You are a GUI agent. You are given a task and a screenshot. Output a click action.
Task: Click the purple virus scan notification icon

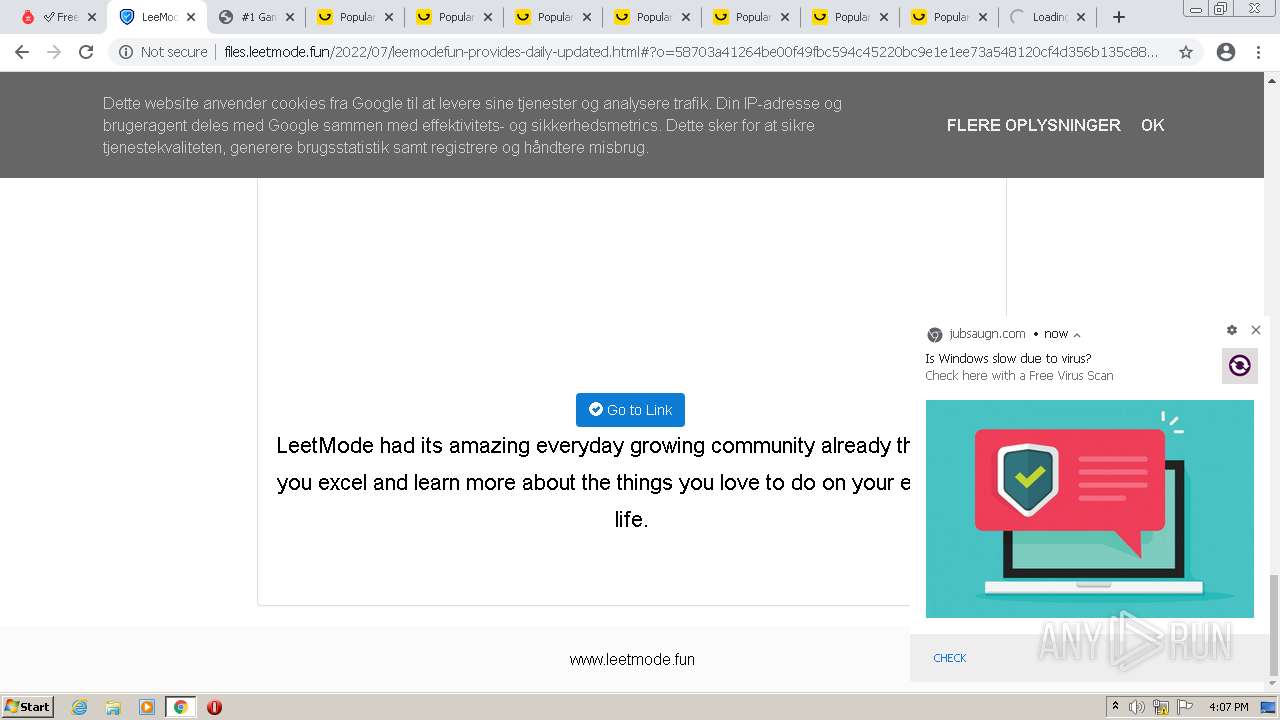[x=1240, y=366]
